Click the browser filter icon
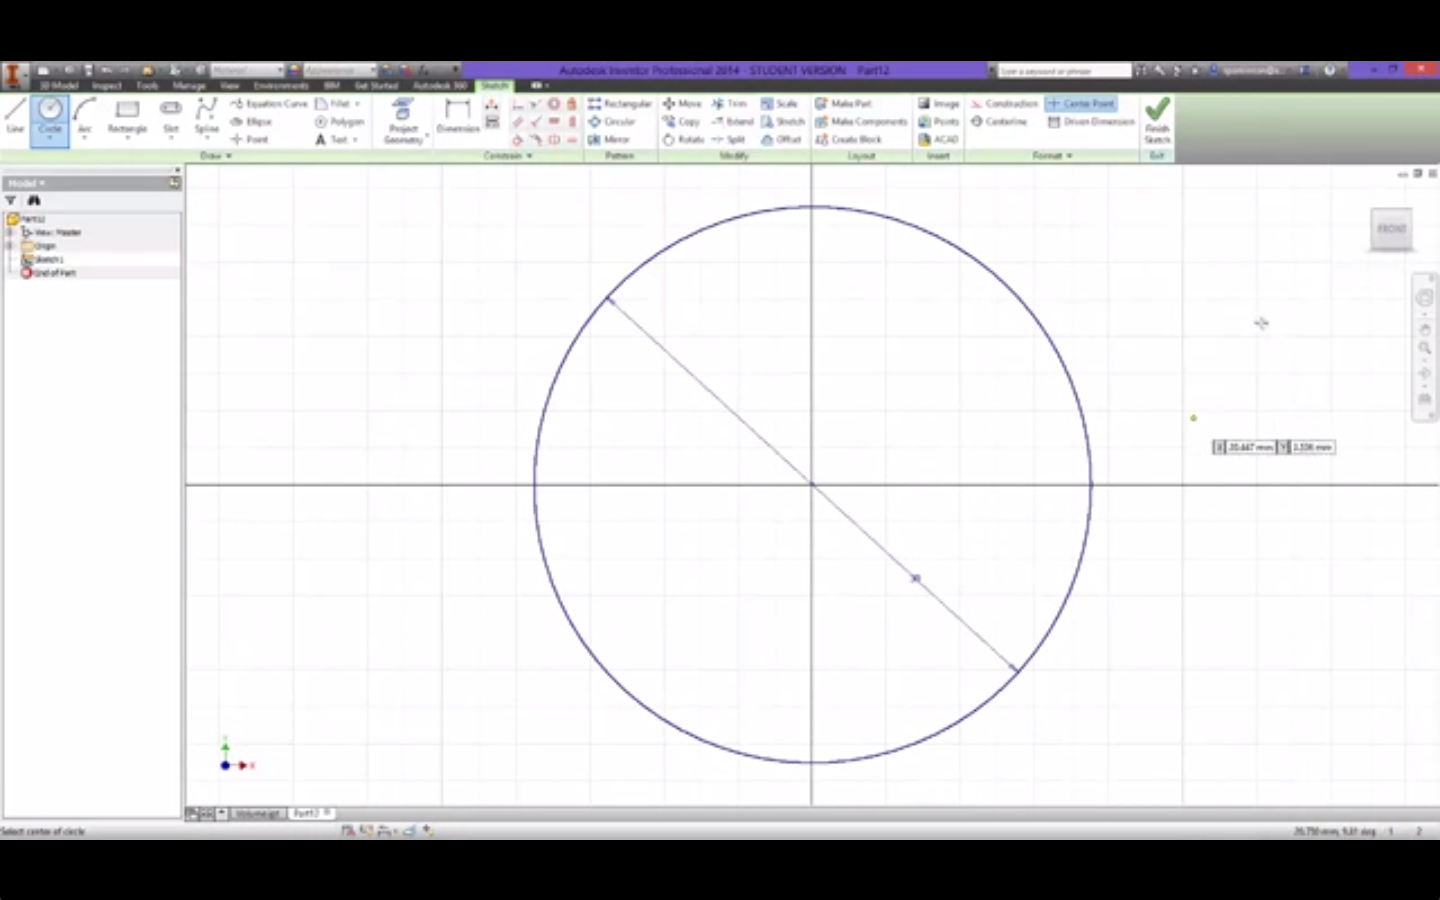 click(x=11, y=201)
